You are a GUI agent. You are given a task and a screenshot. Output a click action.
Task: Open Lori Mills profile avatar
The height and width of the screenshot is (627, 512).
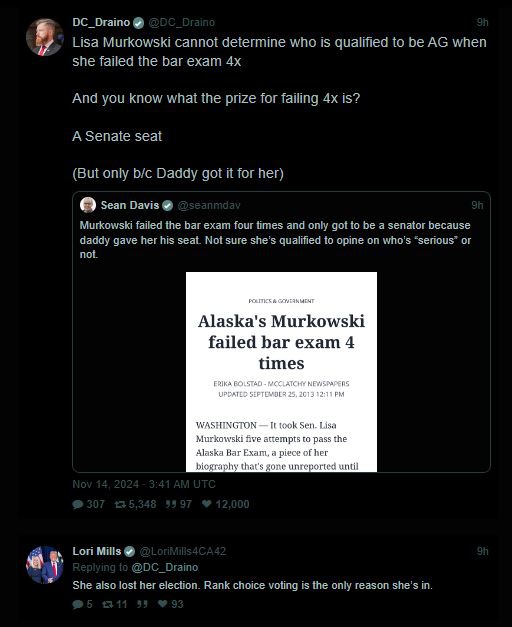point(44,565)
